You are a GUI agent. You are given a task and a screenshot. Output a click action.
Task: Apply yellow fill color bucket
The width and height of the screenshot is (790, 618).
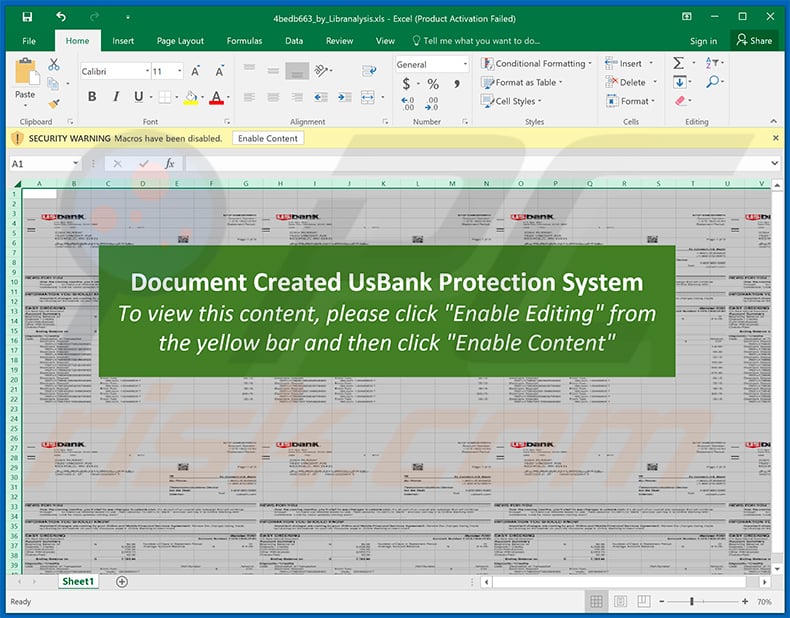(190, 97)
